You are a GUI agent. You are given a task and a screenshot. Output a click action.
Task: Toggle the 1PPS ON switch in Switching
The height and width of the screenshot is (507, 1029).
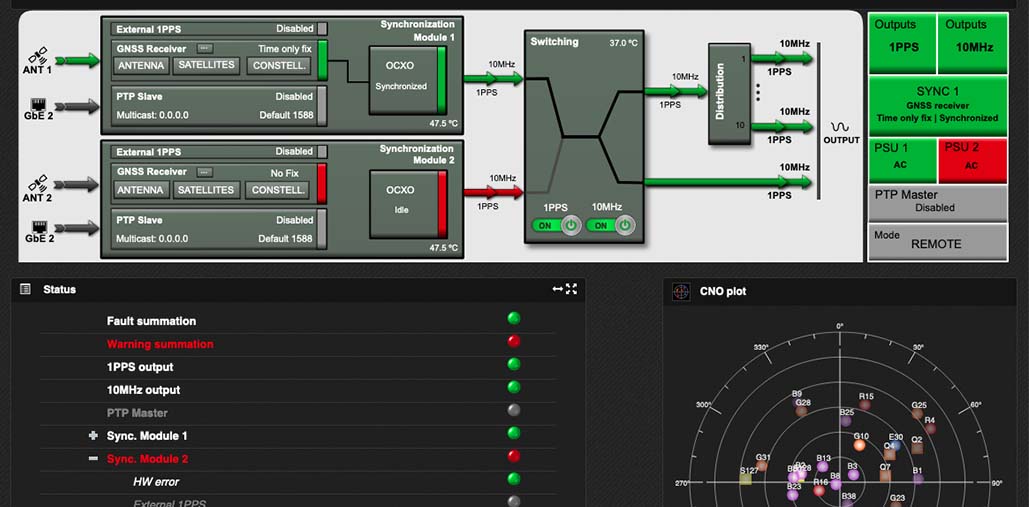click(555, 225)
